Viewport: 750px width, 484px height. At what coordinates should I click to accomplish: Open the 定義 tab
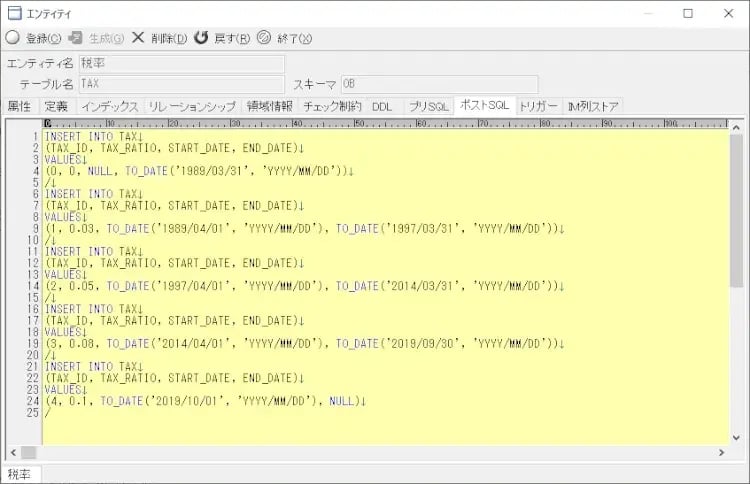[x=56, y=106]
